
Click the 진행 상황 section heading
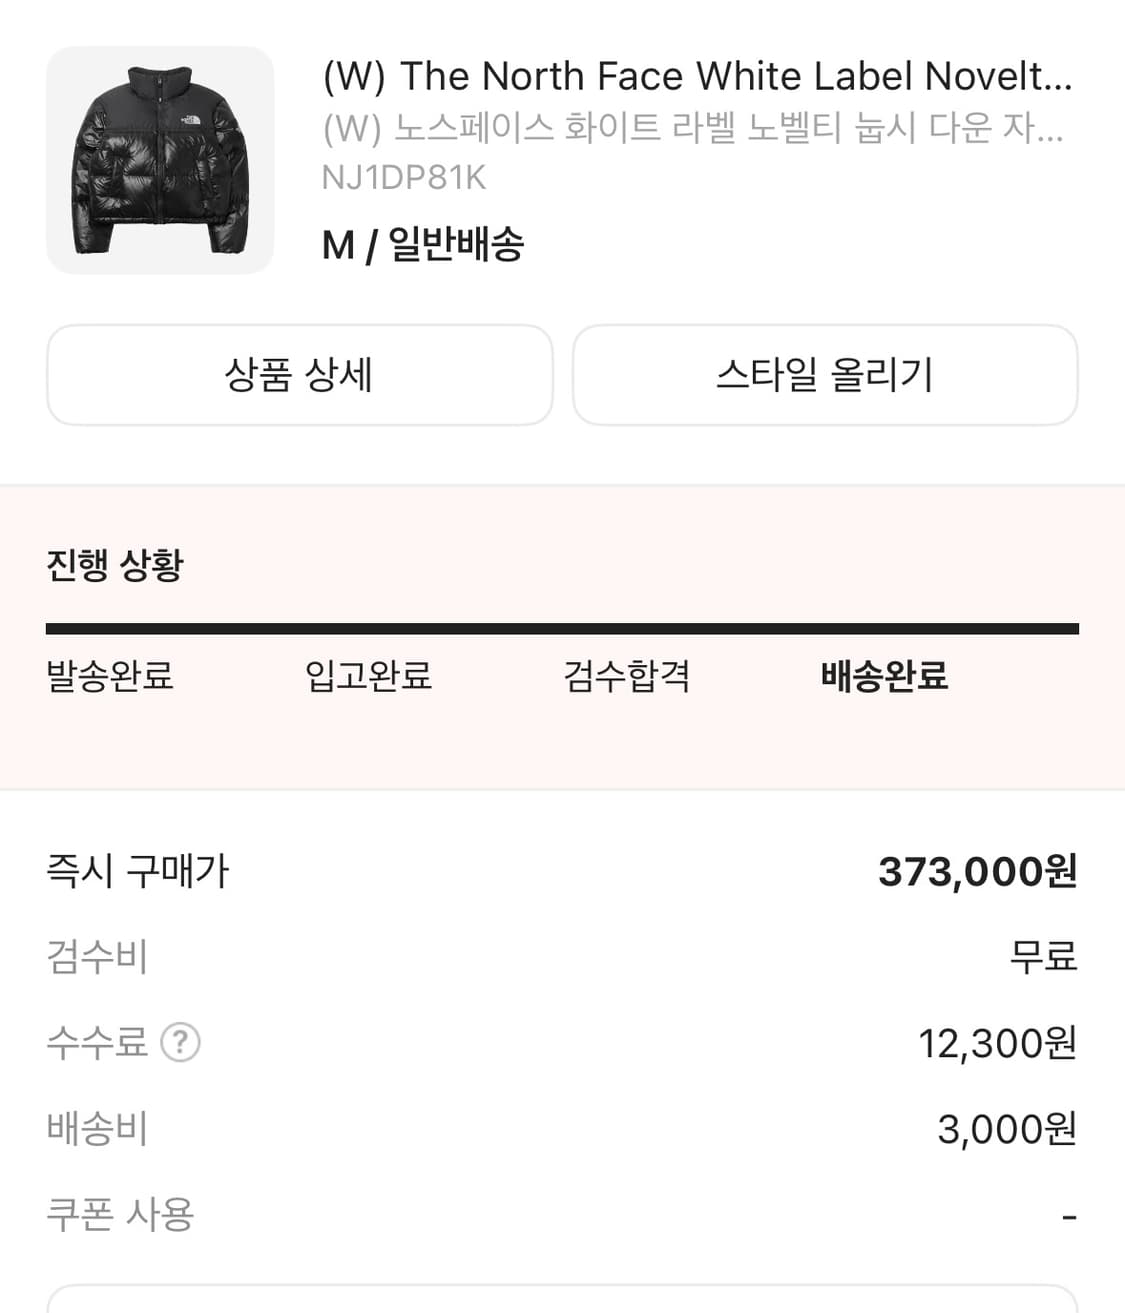115,565
